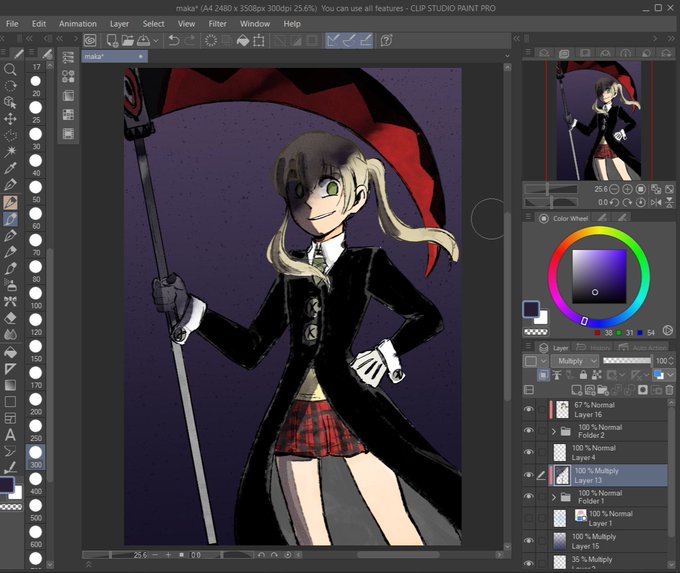The image size is (680, 573).
Task: Expand Folder 1 in layer list
Action: (x=553, y=497)
